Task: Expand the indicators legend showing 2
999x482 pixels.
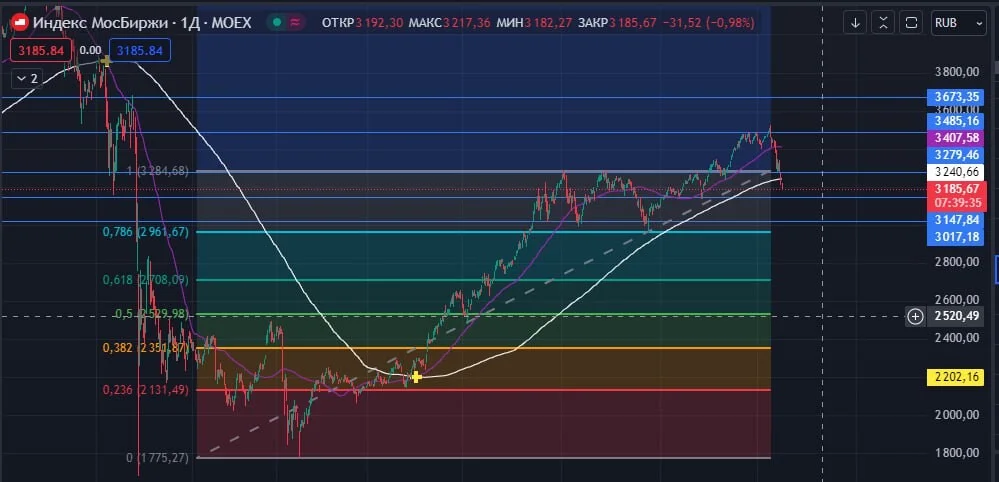Action: [x=28, y=78]
